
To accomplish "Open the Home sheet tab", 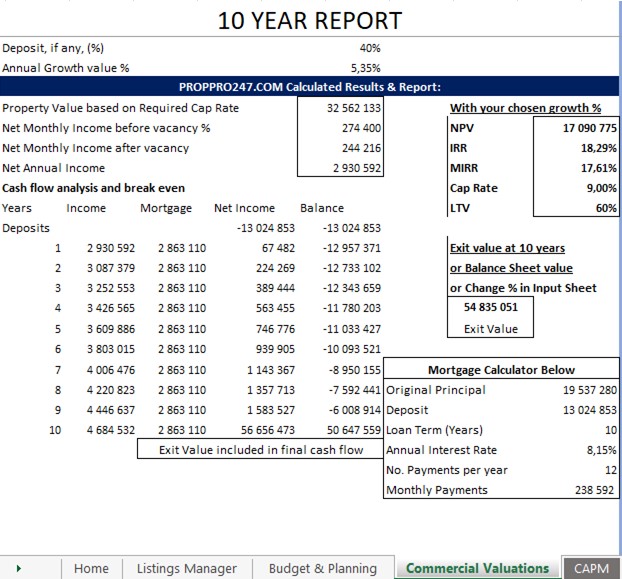I will 91,568.
